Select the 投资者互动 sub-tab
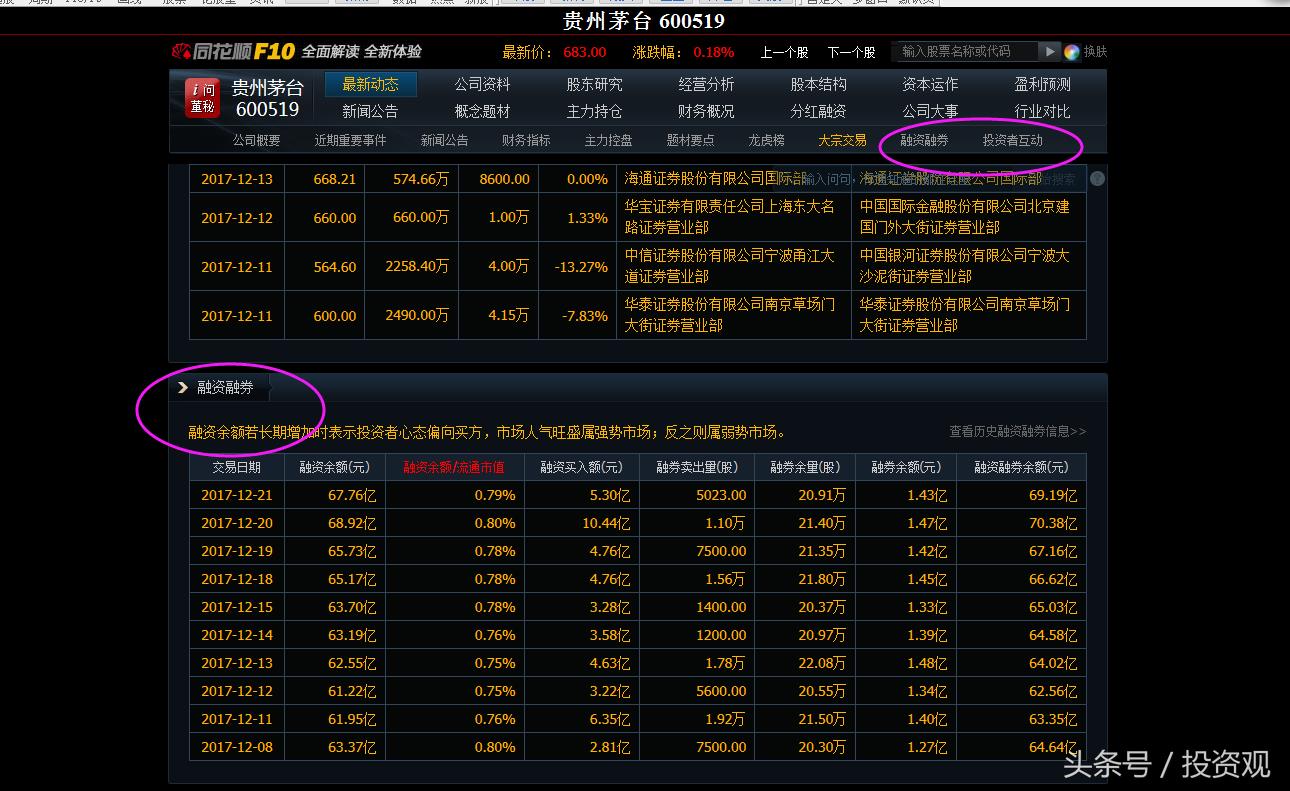This screenshot has width=1290, height=791. coord(1012,140)
